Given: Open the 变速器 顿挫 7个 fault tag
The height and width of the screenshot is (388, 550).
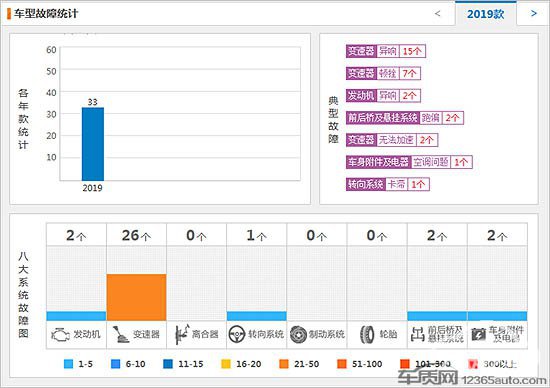Looking at the screenshot, I should [x=383, y=73].
